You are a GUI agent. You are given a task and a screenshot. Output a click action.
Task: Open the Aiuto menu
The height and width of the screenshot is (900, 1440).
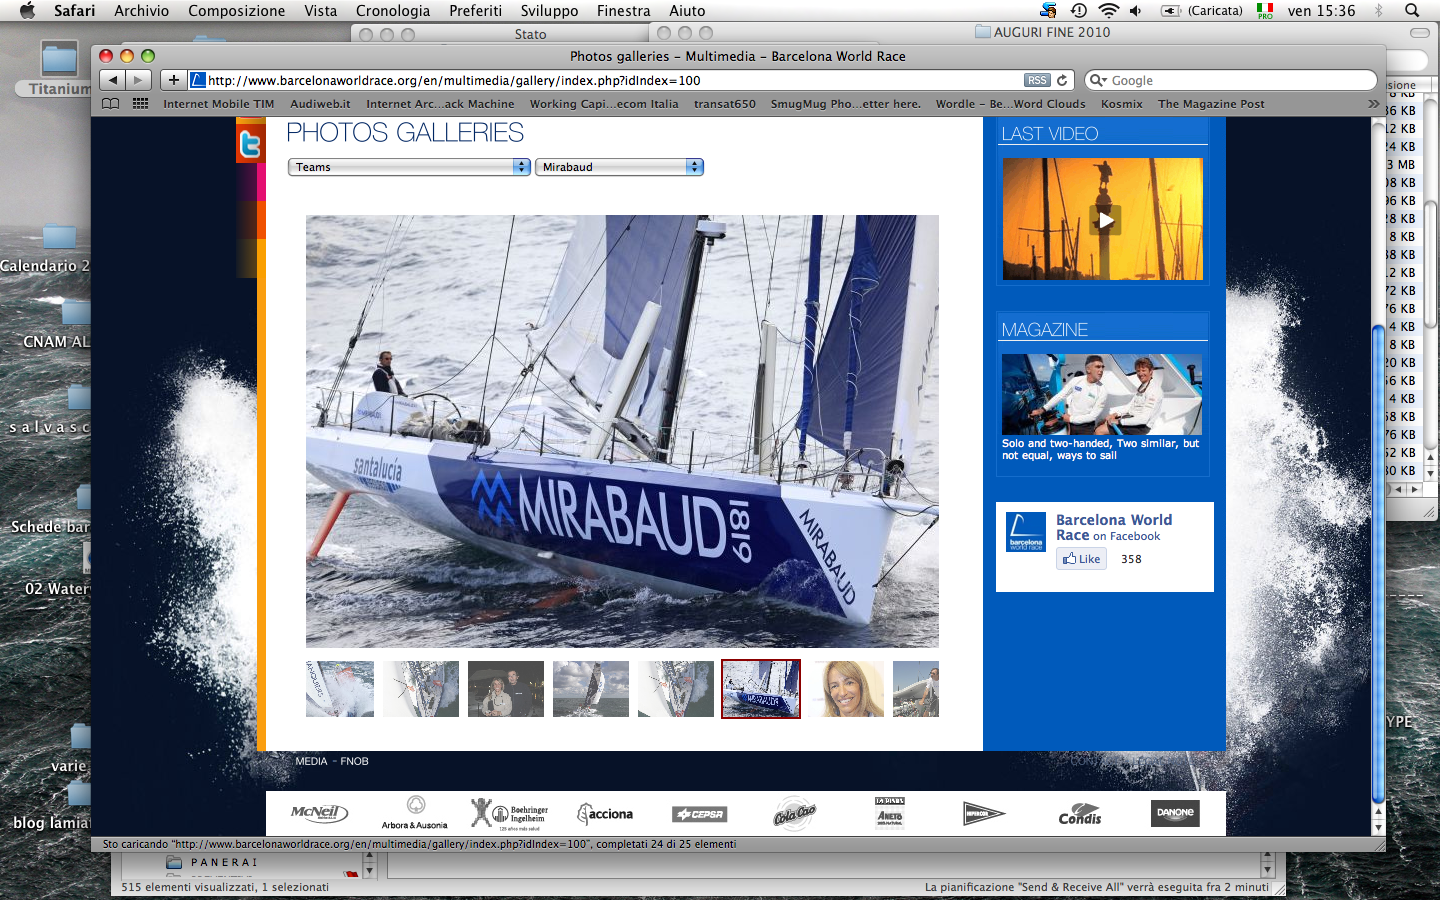click(x=687, y=10)
